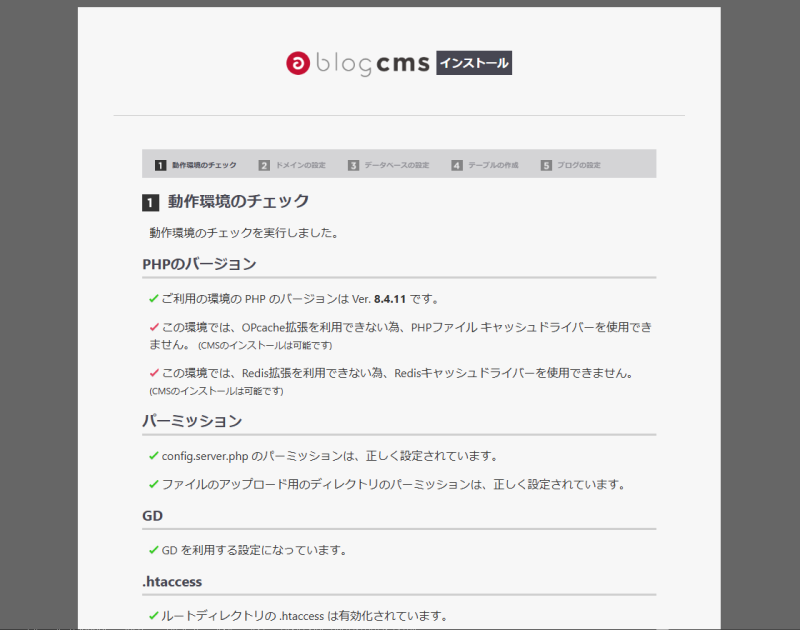Click the checkmark beside file upload directory line
800x630 pixels.
point(154,485)
